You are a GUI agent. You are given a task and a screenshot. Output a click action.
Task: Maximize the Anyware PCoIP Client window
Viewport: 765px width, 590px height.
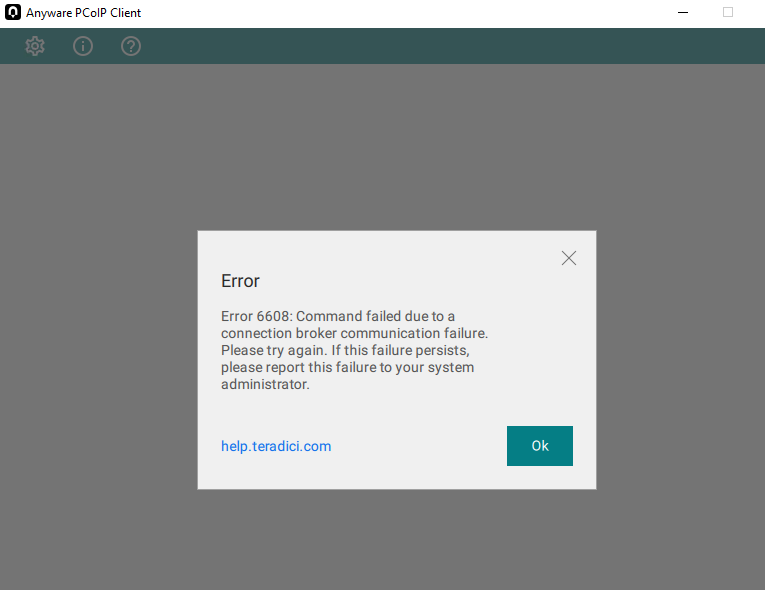(728, 12)
